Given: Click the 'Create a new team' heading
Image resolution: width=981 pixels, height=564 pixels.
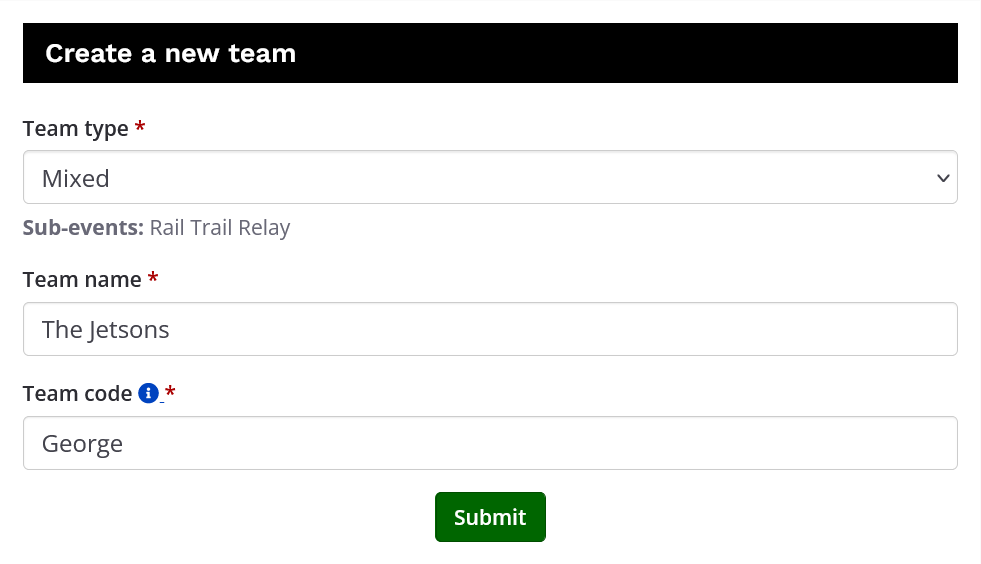Looking at the screenshot, I should coord(171,54).
